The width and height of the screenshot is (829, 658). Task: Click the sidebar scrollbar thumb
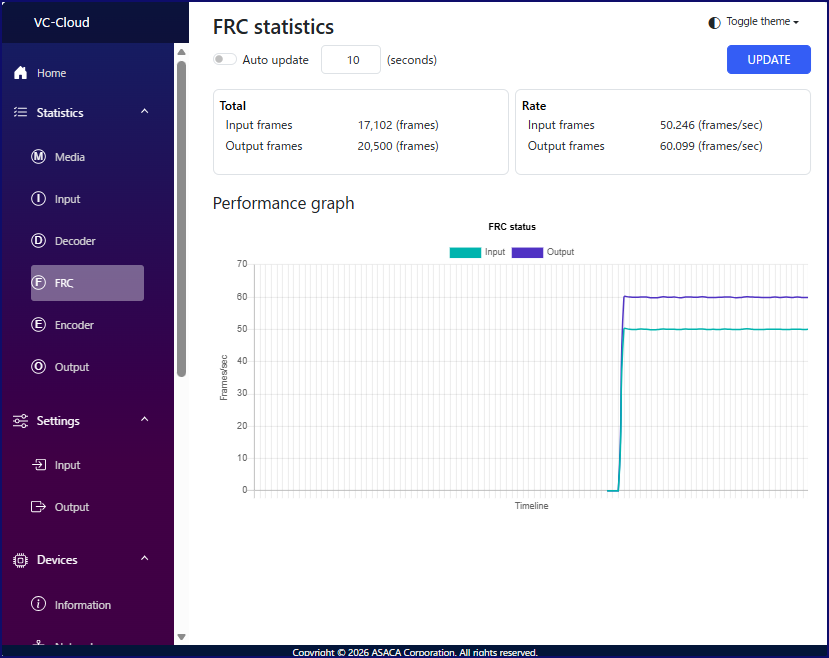(x=181, y=219)
